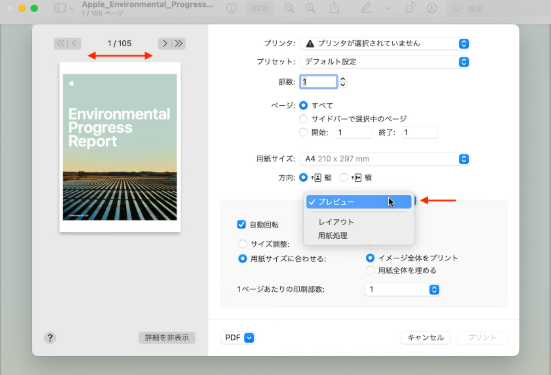Focus the 部数 copies input field

tap(318, 82)
